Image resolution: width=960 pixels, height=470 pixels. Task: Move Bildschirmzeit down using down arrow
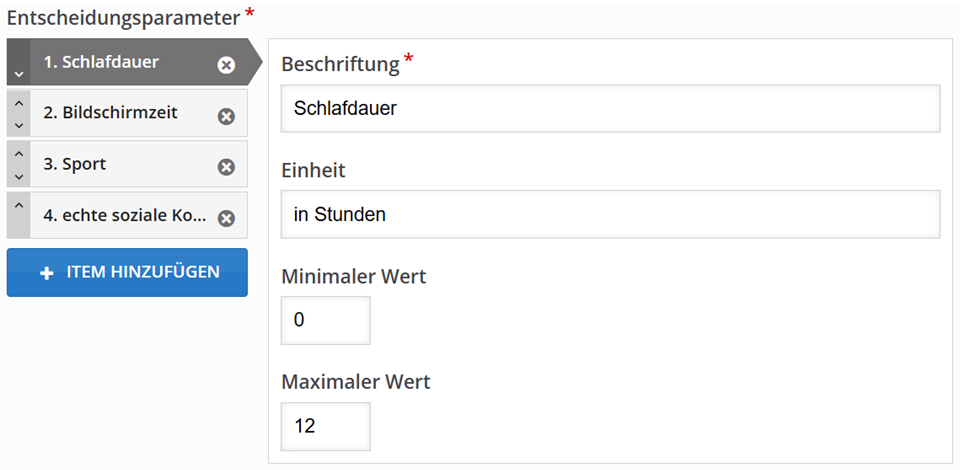pyautogui.click(x=18, y=125)
